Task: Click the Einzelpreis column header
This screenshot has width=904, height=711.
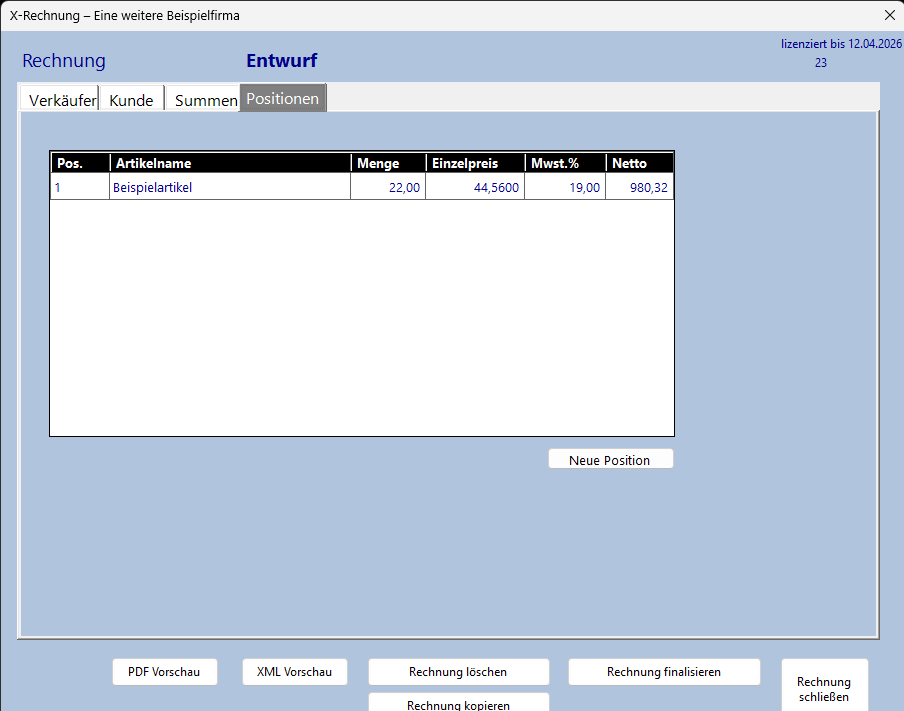Action: coord(475,163)
